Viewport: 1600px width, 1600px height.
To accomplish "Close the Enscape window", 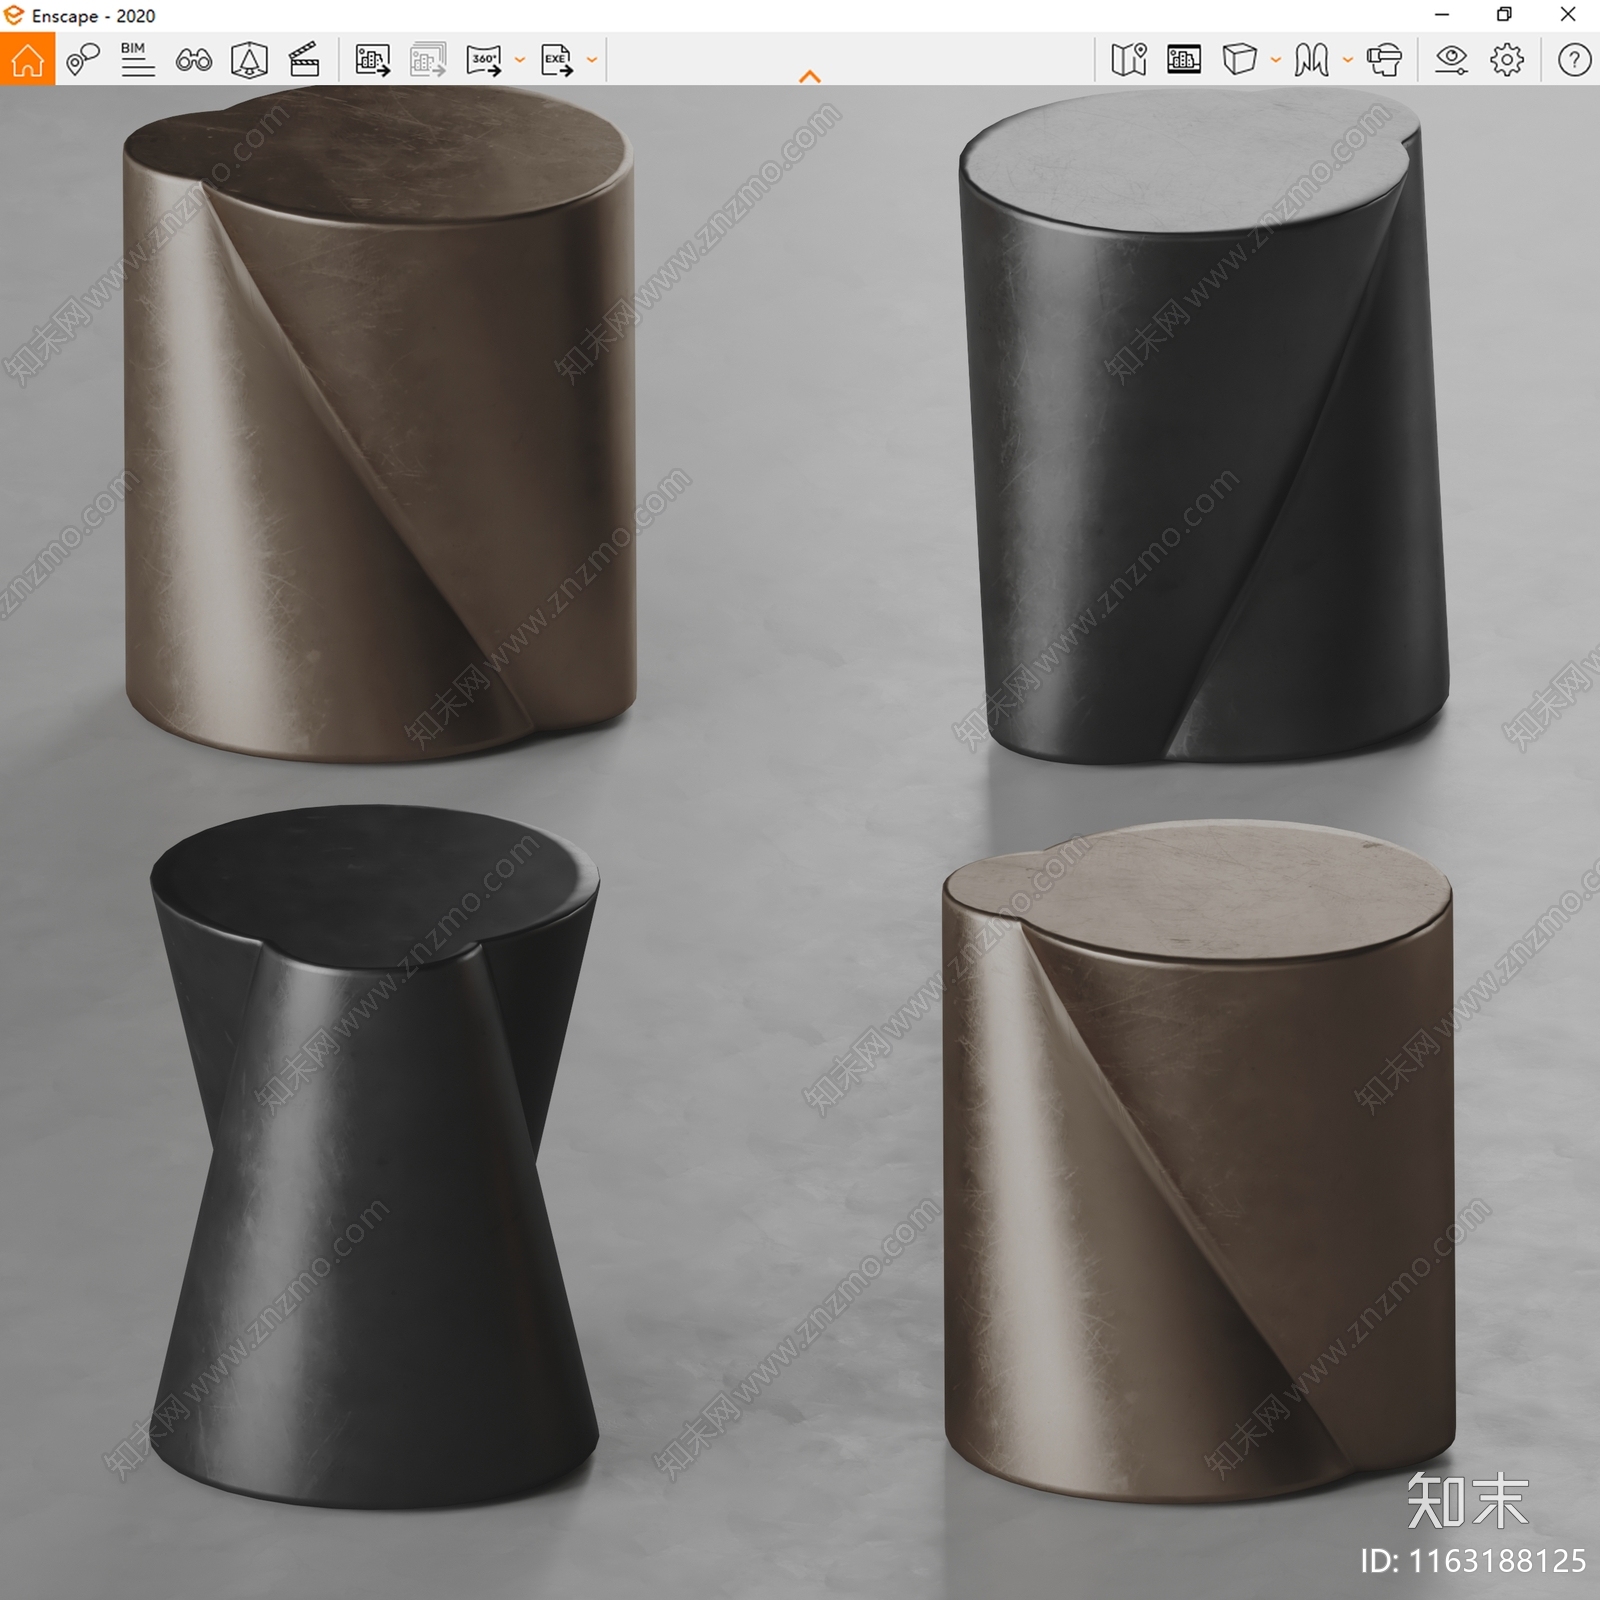I will (x=1568, y=15).
